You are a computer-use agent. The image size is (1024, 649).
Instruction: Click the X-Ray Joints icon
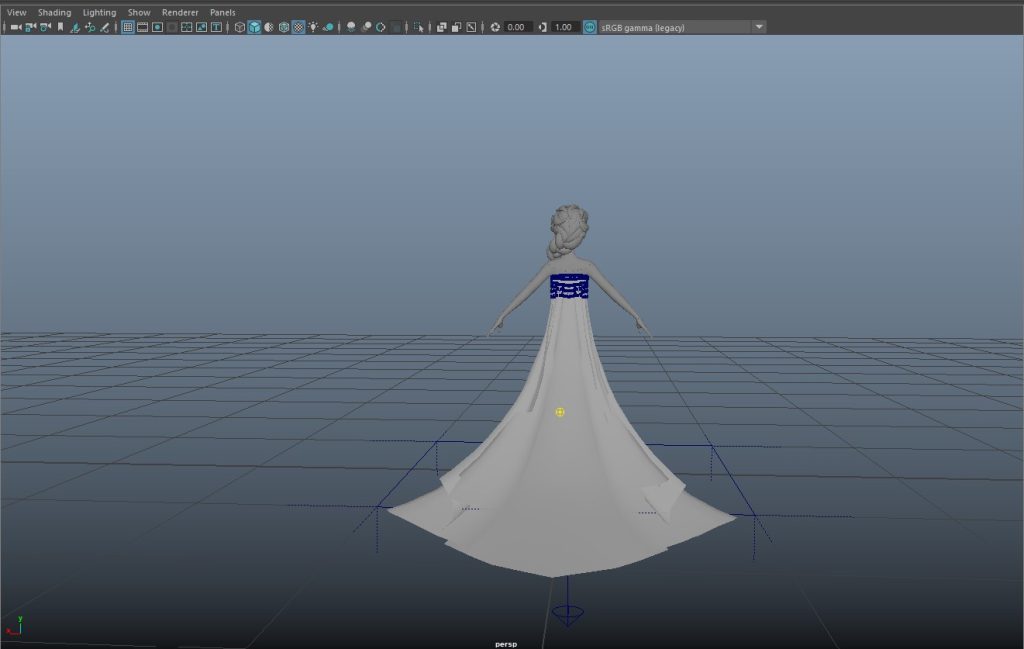point(471,27)
